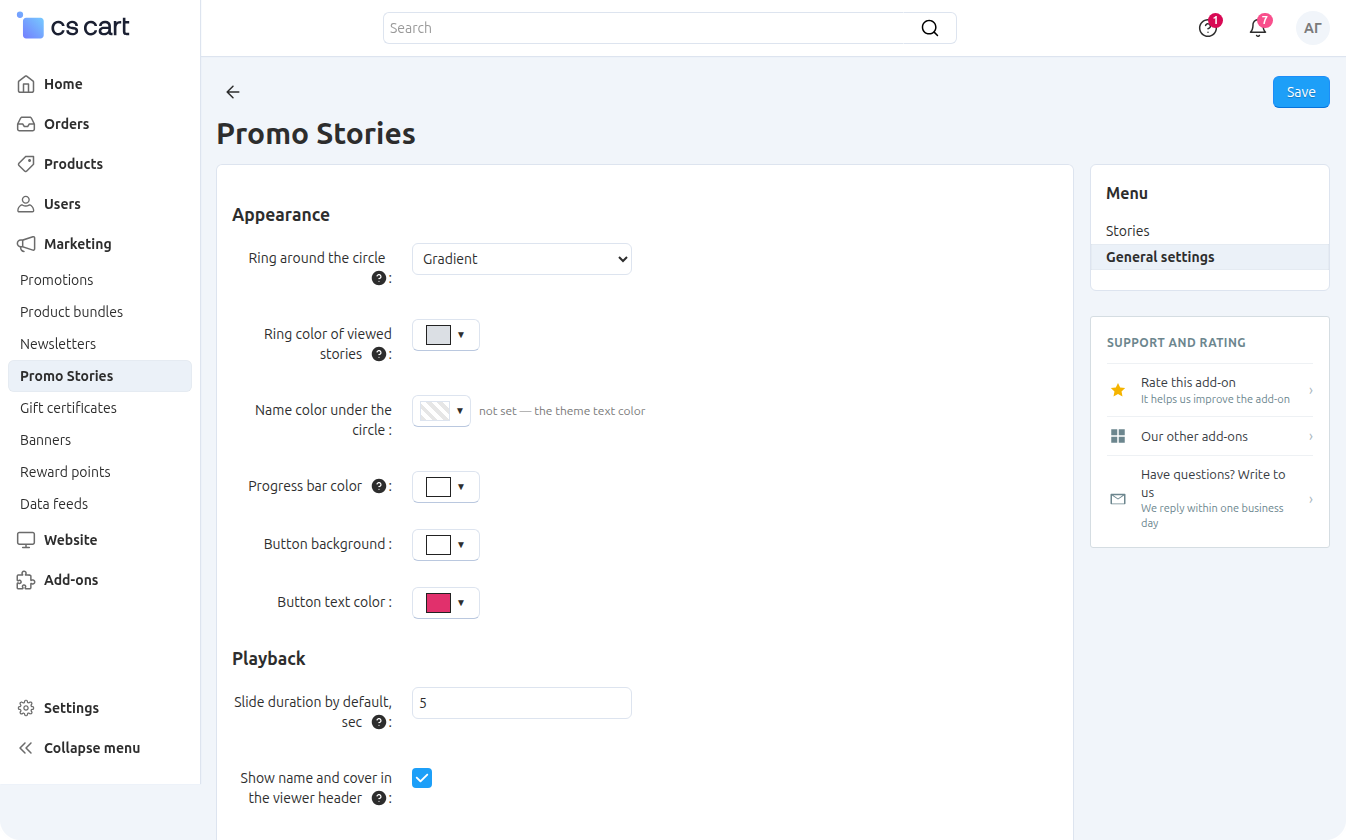The height and width of the screenshot is (840, 1346).
Task: Open Gift certificates in the sidebar
Action: coord(68,408)
